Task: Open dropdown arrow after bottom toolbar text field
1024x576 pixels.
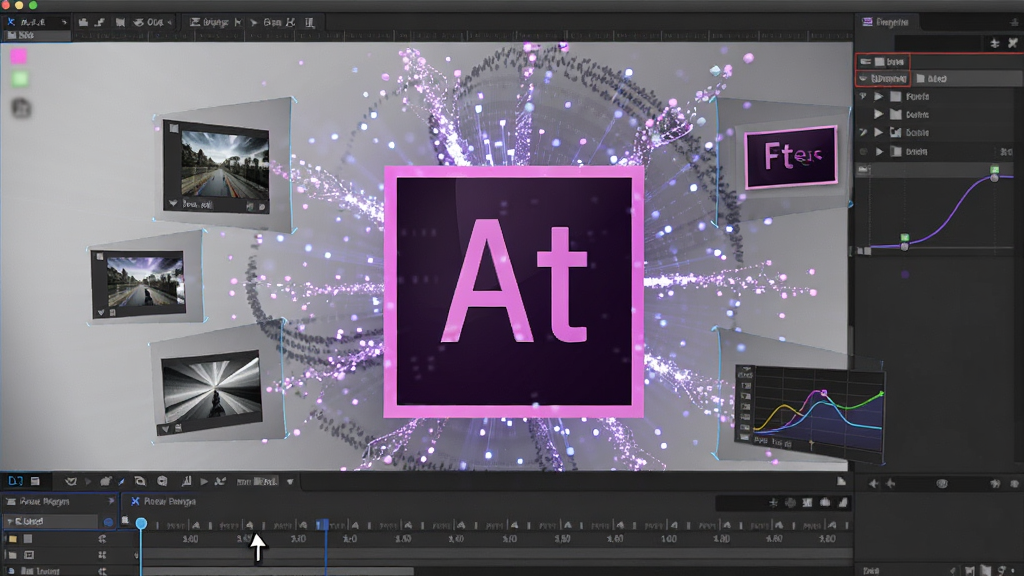Action: tap(289, 482)
